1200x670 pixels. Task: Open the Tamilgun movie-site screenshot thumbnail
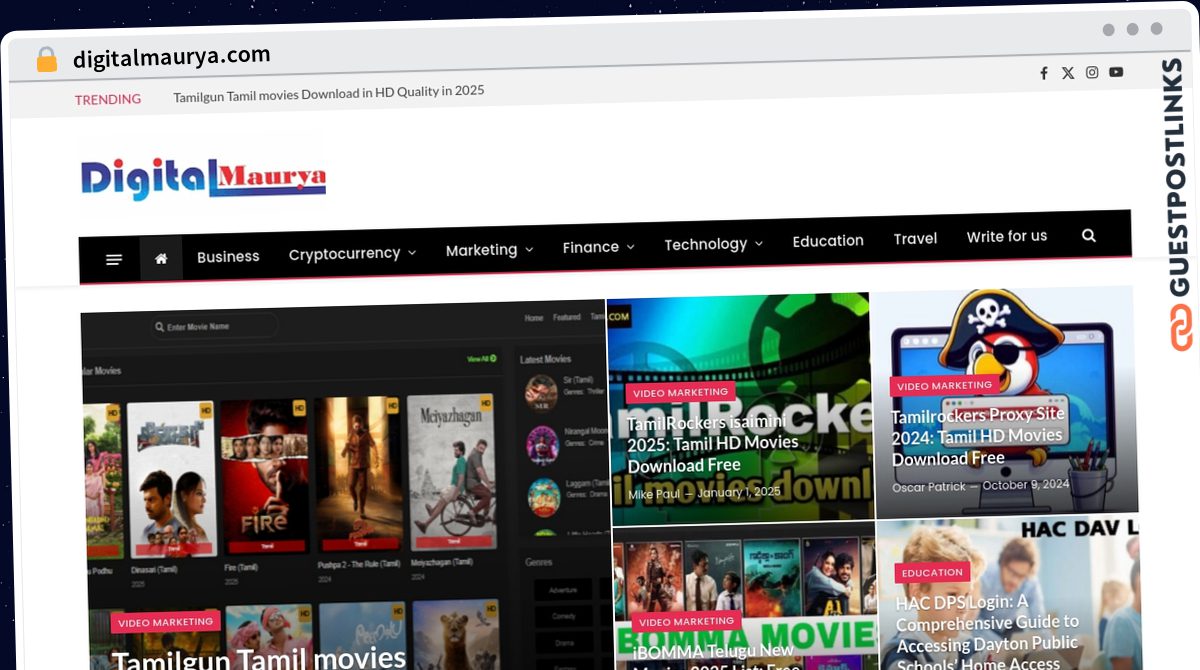(345, 487)
